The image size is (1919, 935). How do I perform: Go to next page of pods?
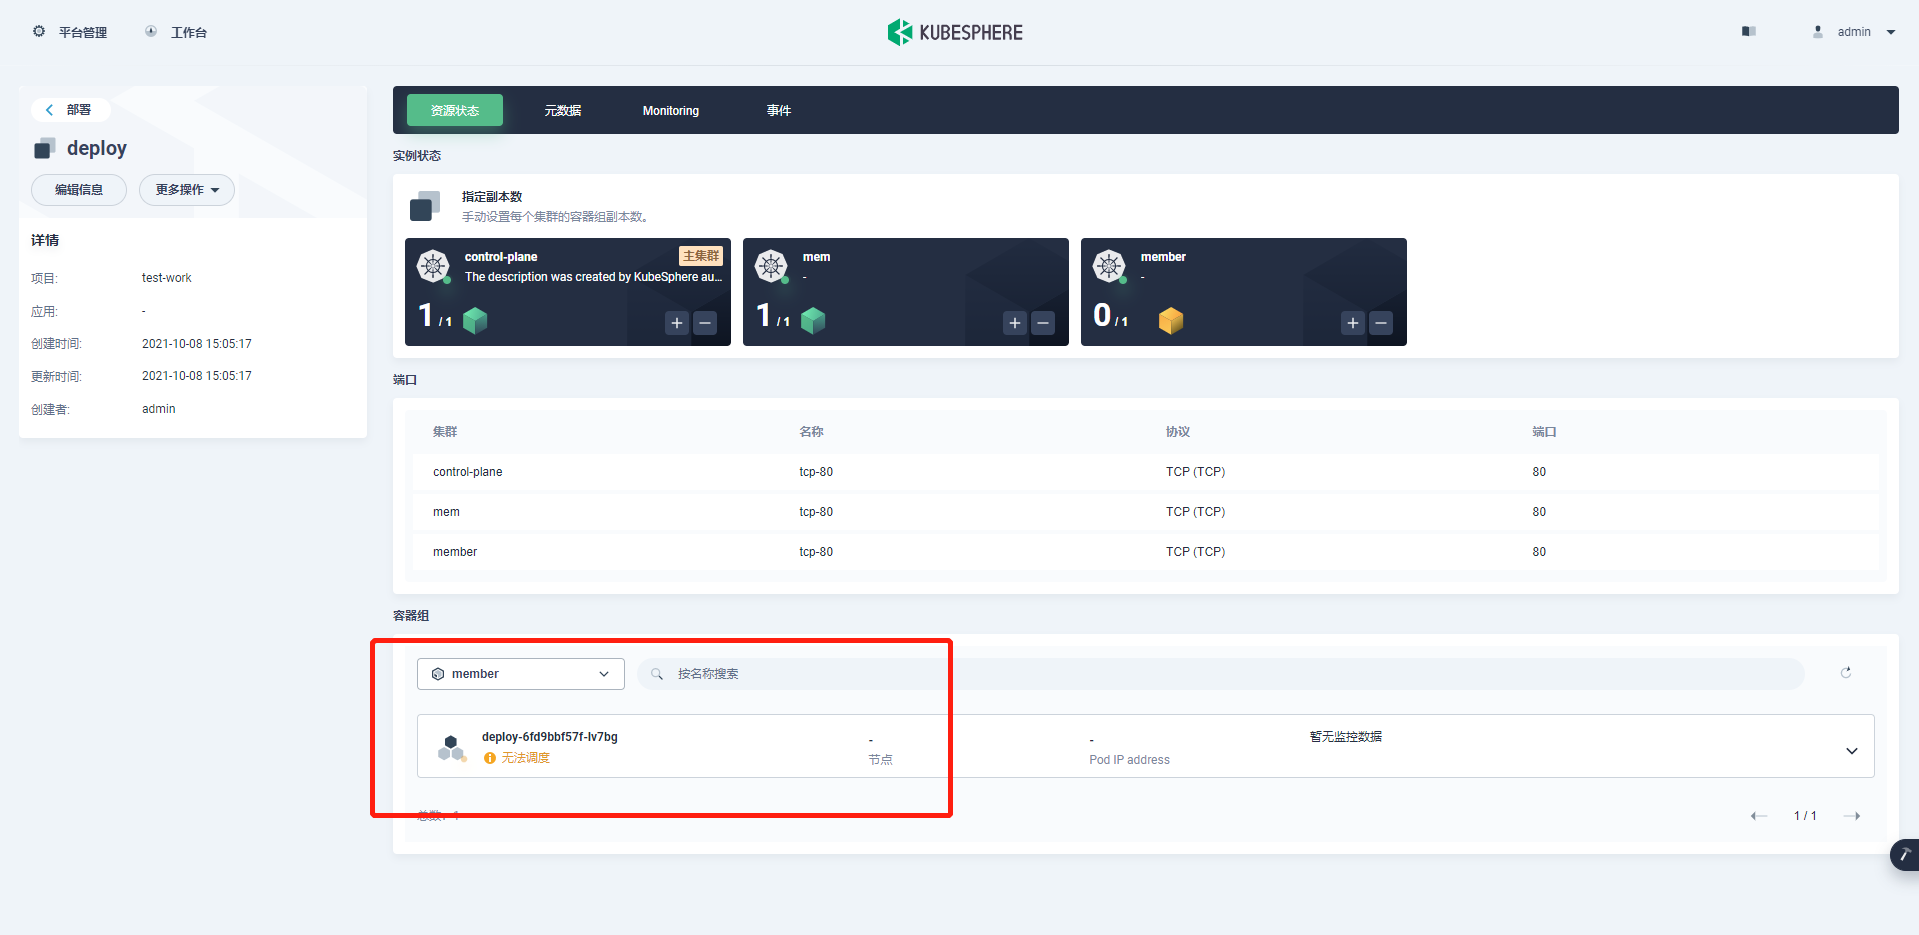(x=1852, y=816)
